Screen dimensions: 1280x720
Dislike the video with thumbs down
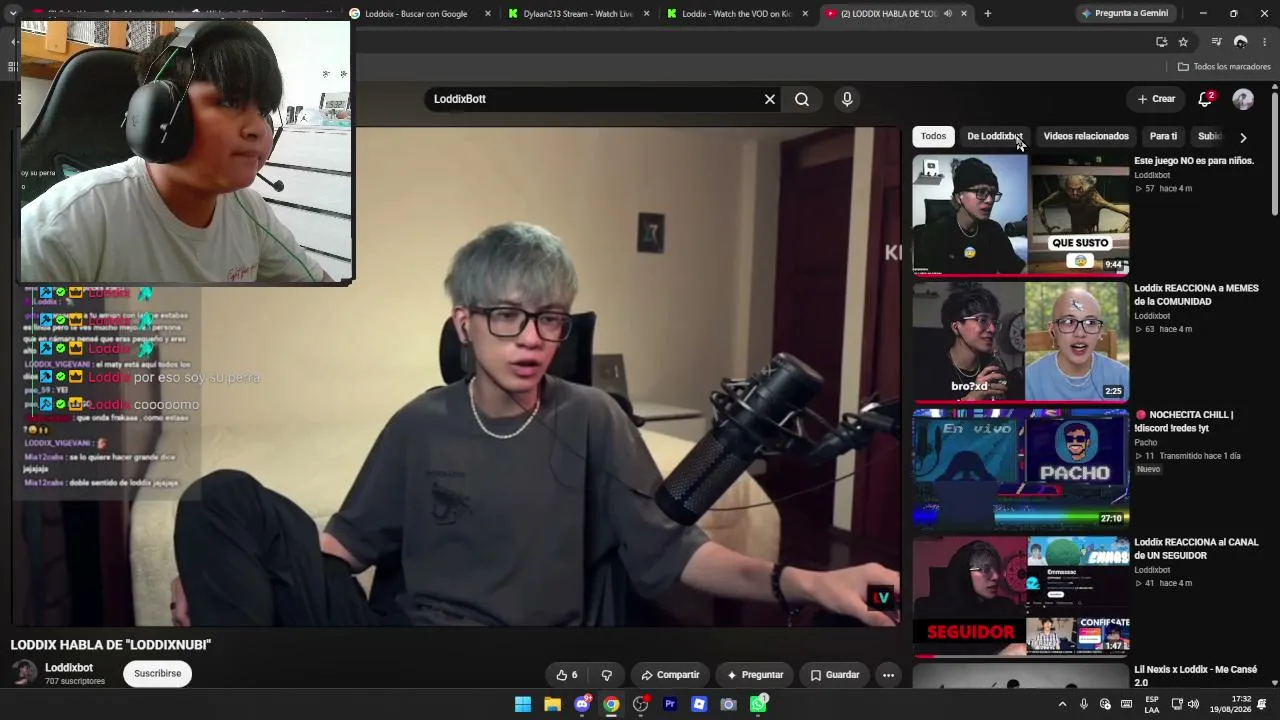(606, 675)
